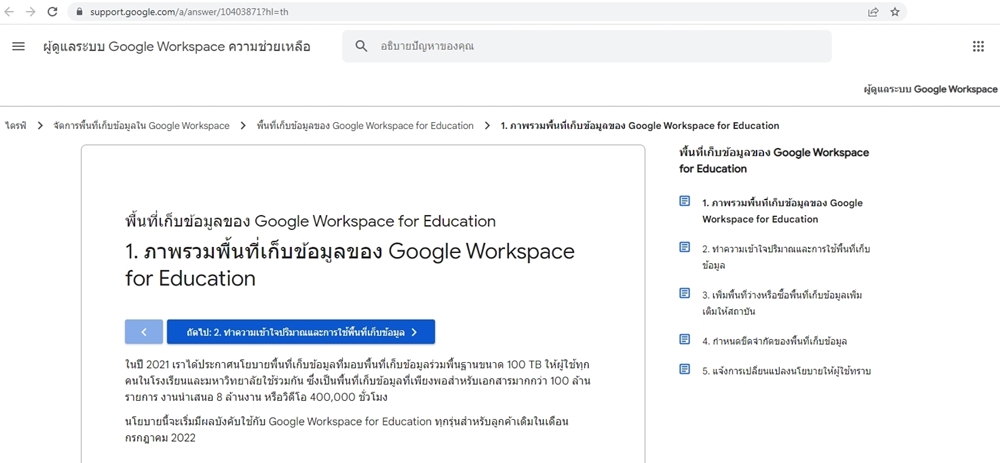Open the Google apps grid icon
Screen dimensions: 1000x463
coord(978,46)
